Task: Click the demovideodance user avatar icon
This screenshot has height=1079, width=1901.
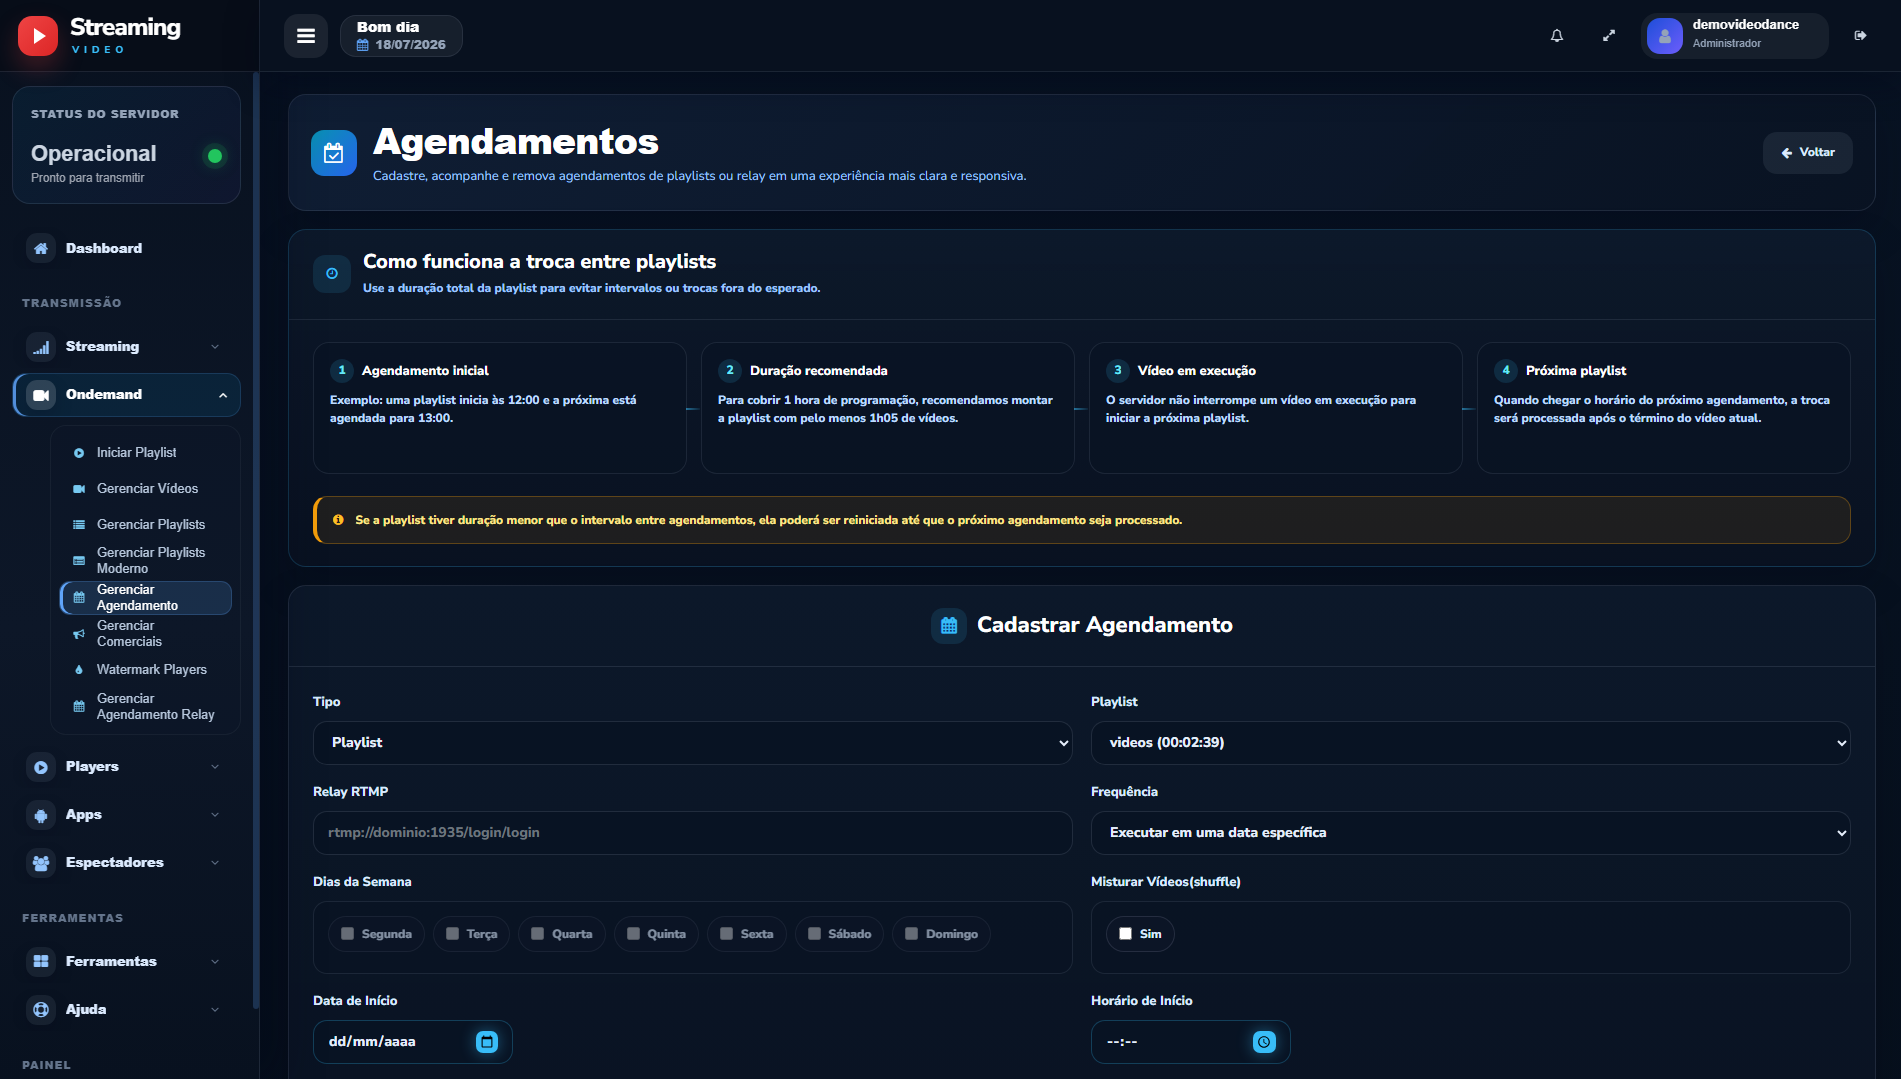Action: point(1665,36)
